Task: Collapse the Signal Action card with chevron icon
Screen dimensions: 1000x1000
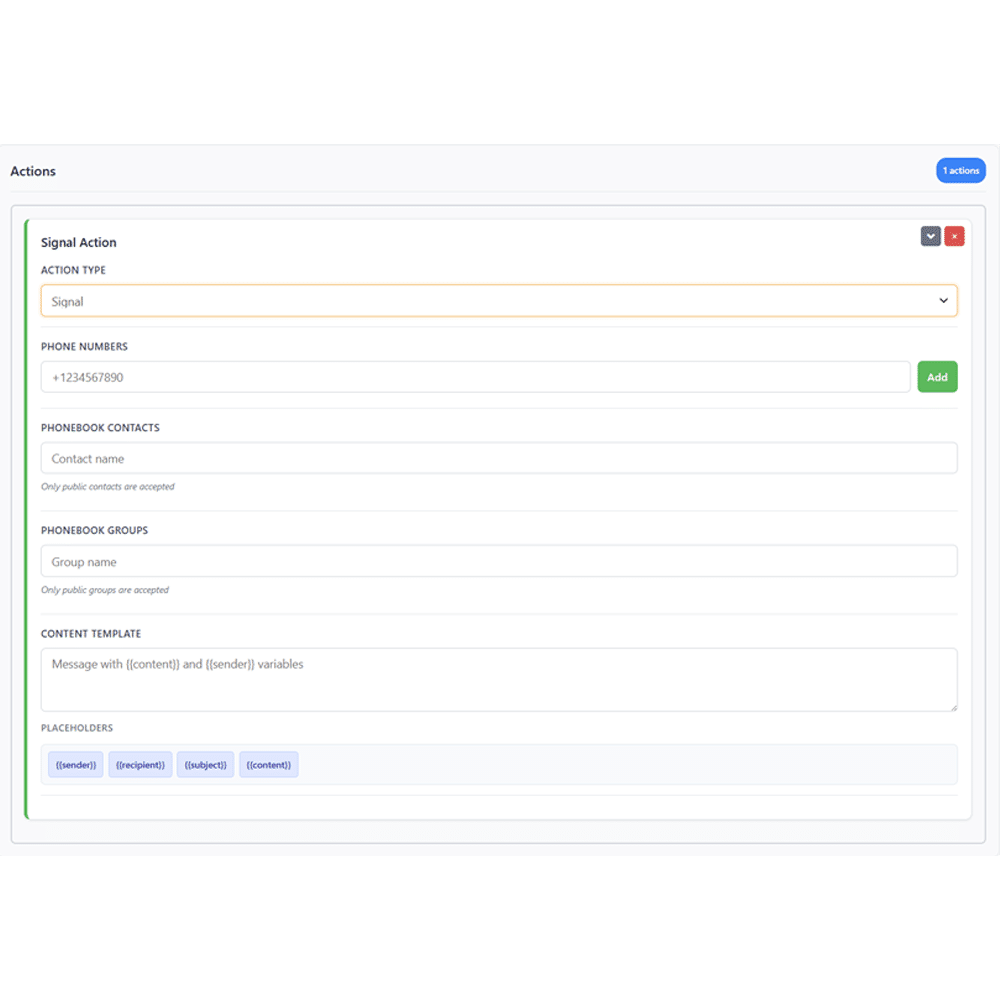Action: [930, 236]
